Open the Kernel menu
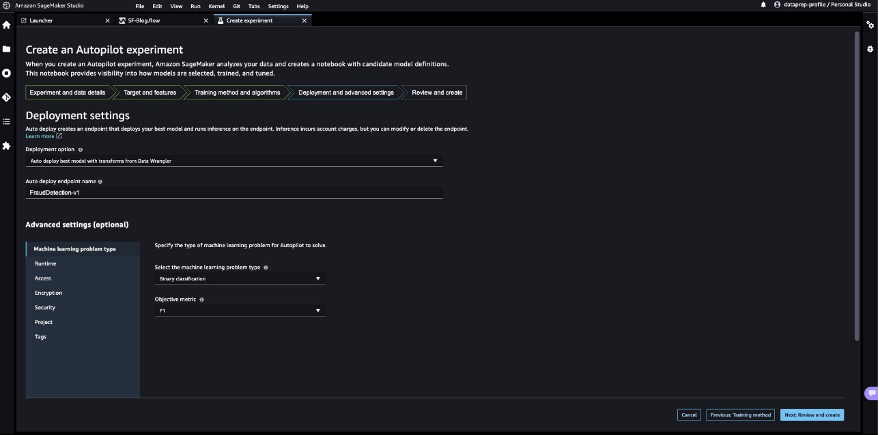The width and height of the screenshot is (879, 435). (x=216, y=6)
